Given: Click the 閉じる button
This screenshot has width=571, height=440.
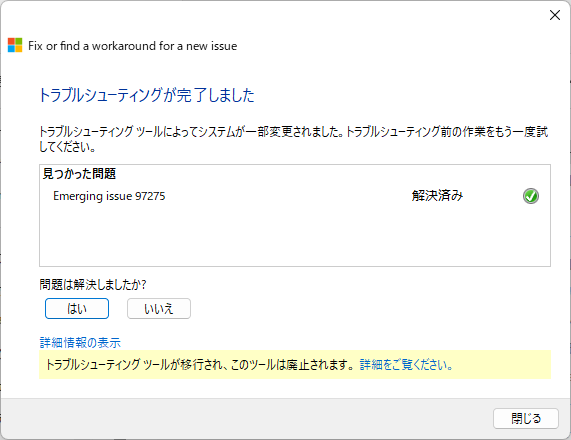Looking at the screenshot, I should tap(526, 419).
